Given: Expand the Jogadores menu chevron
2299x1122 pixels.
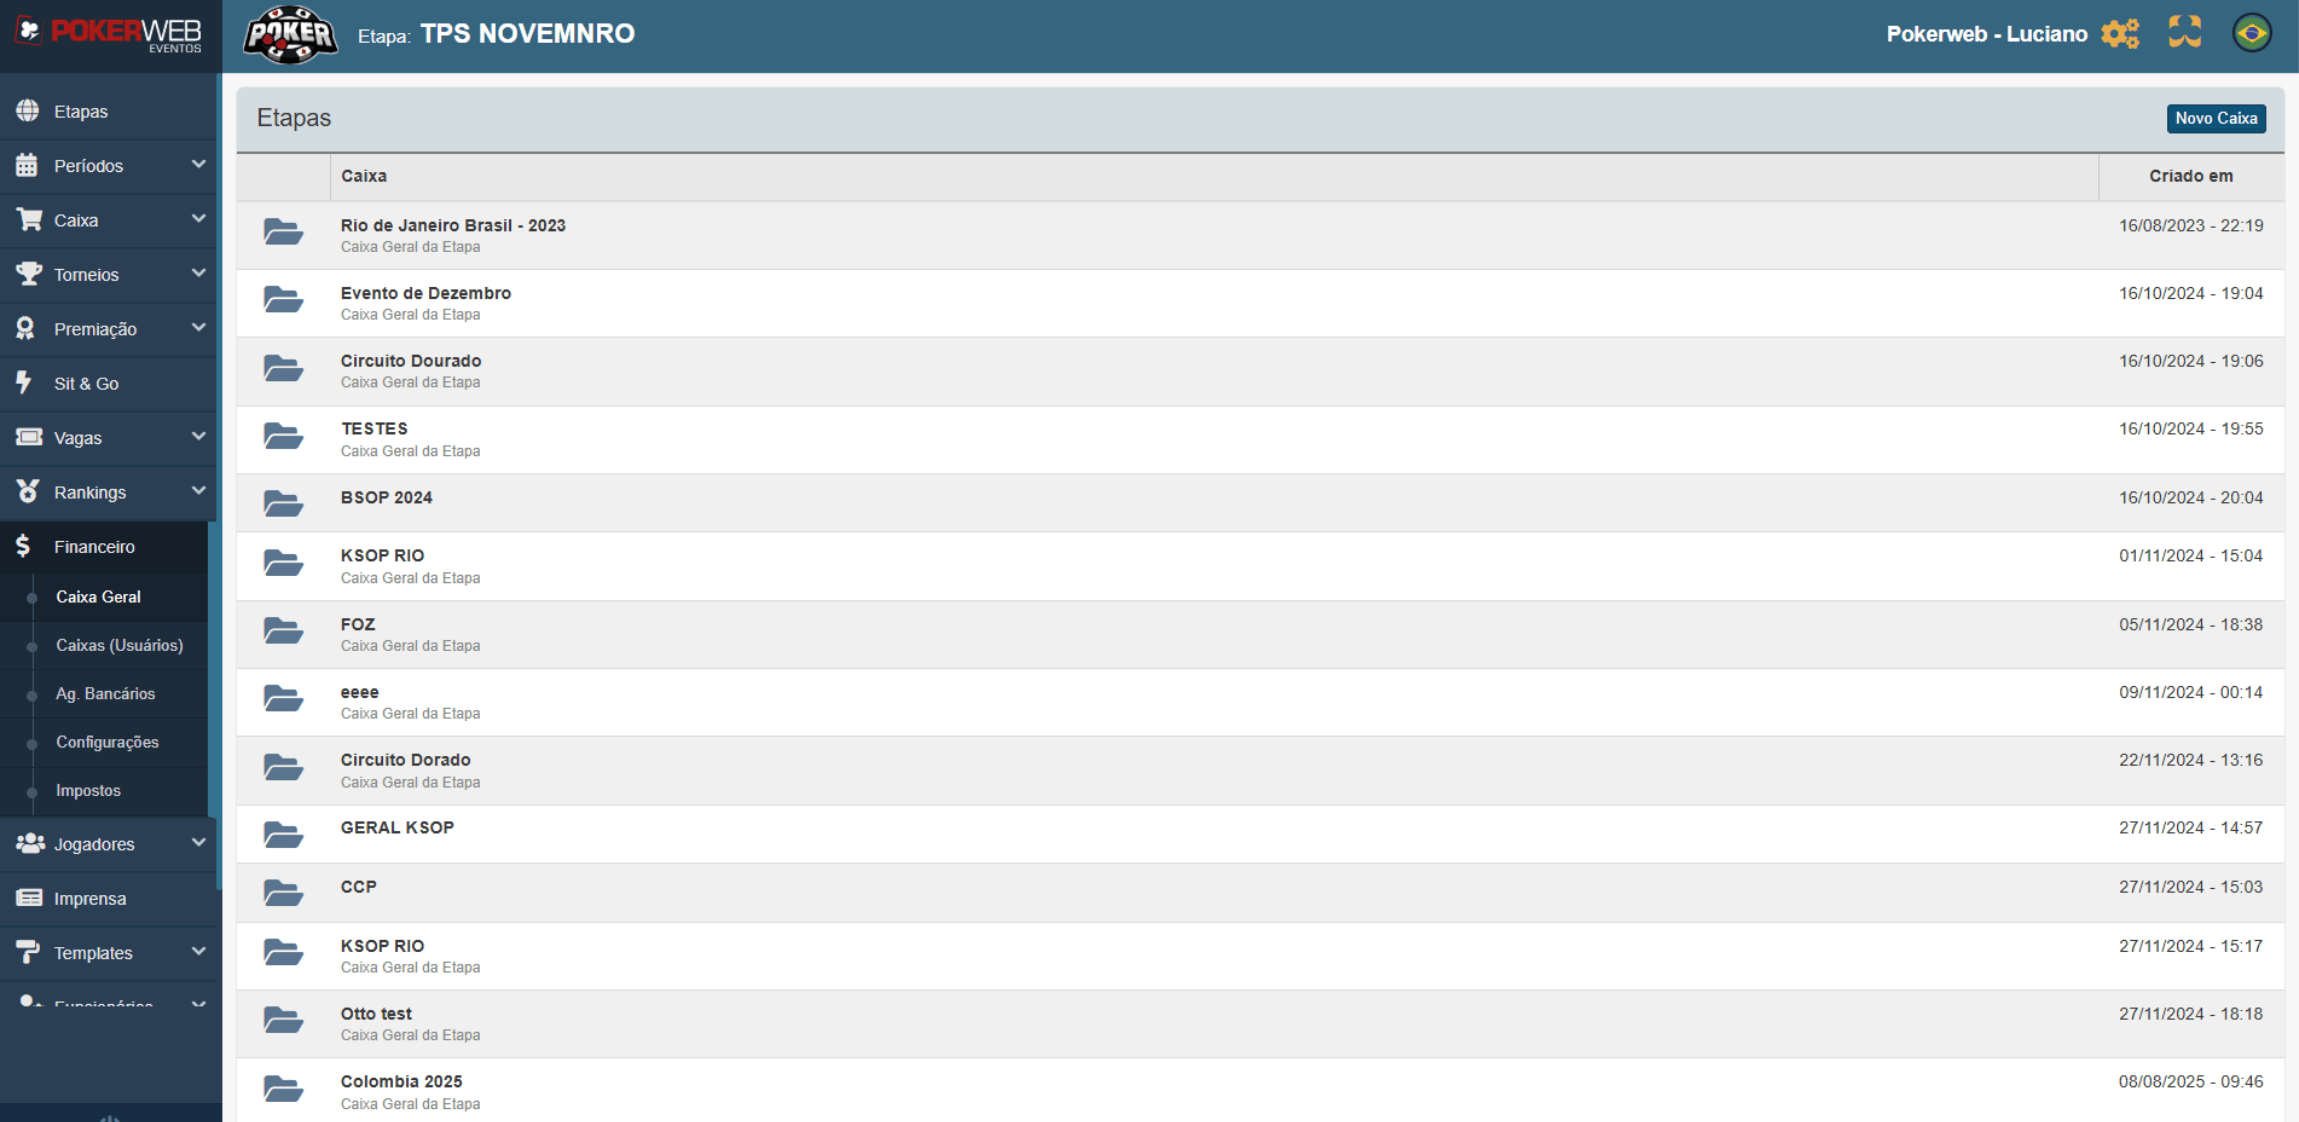Looking at the screenshot, I should [198, 844].
